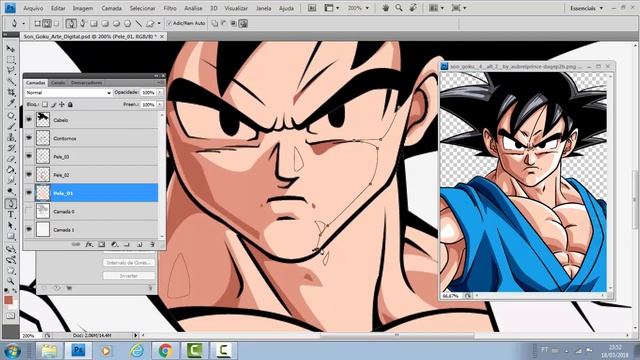This screenshot has height=360, width=640.
Task: Toggle lock transparent pixels in Layers panel
Action: tap(45, 105)
